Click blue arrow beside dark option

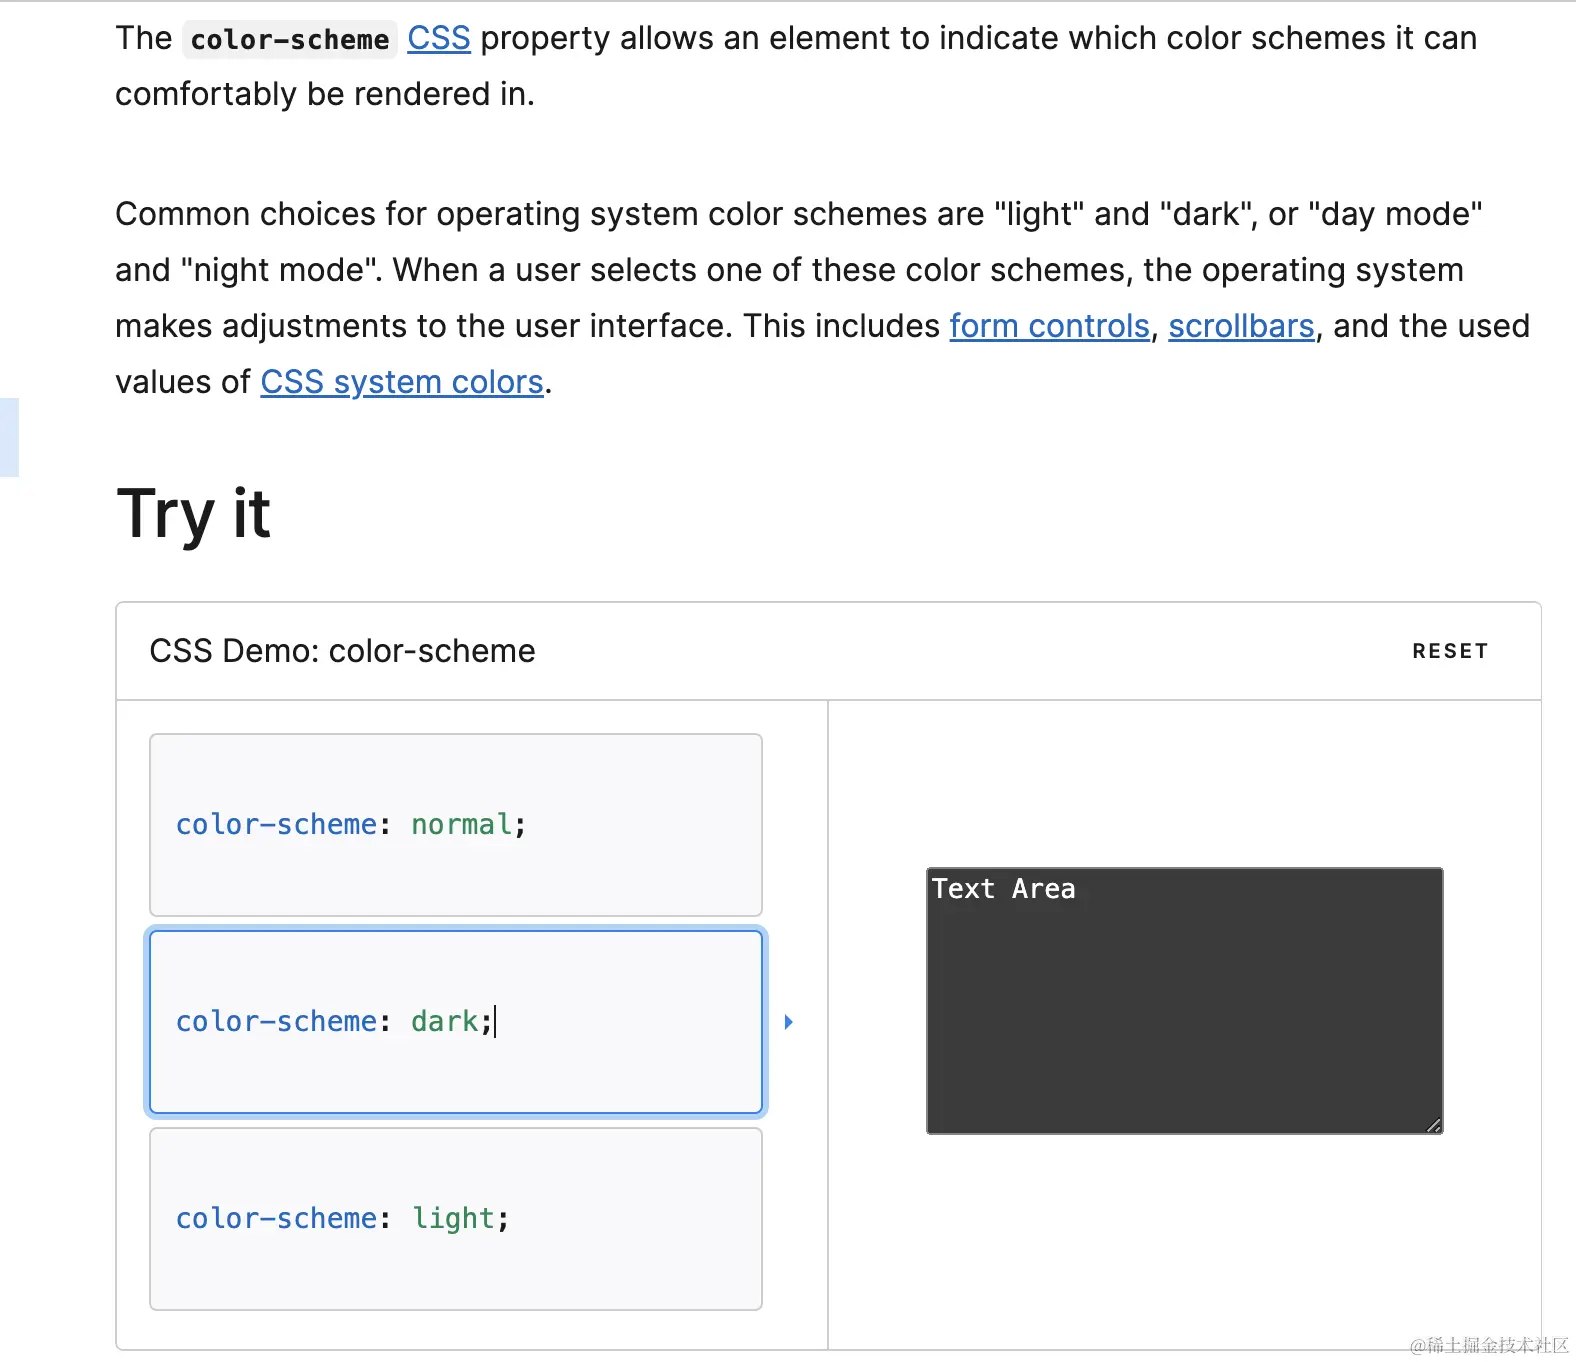pyautogui.click(x=788, y=1022)
